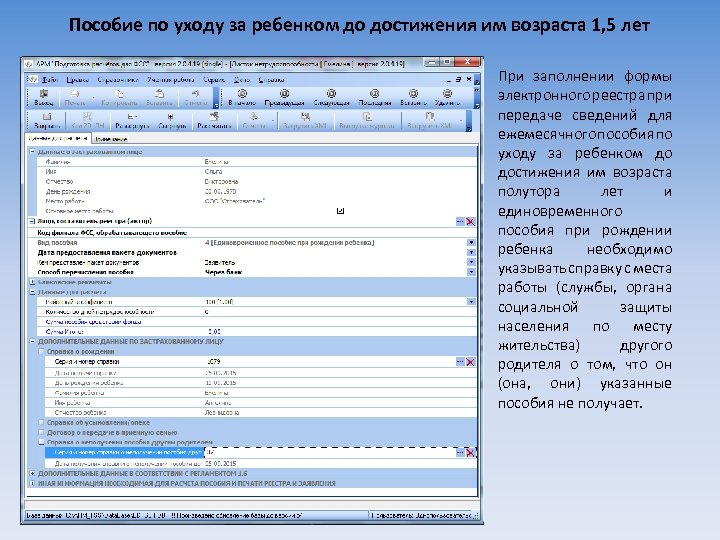Click the Отмена (undo) toolbar icon
Viewport: 720px width, 540px height.
196,97
